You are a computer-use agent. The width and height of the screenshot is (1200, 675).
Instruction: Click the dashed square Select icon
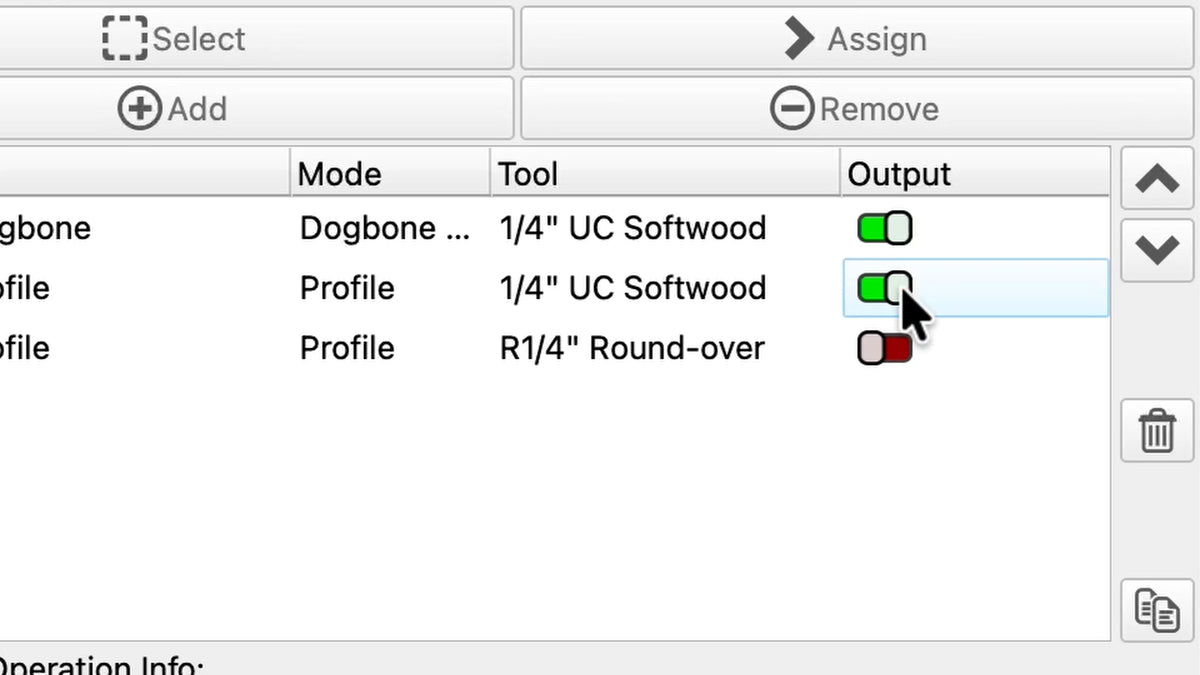pyautogui.click(x=125, y=38)
